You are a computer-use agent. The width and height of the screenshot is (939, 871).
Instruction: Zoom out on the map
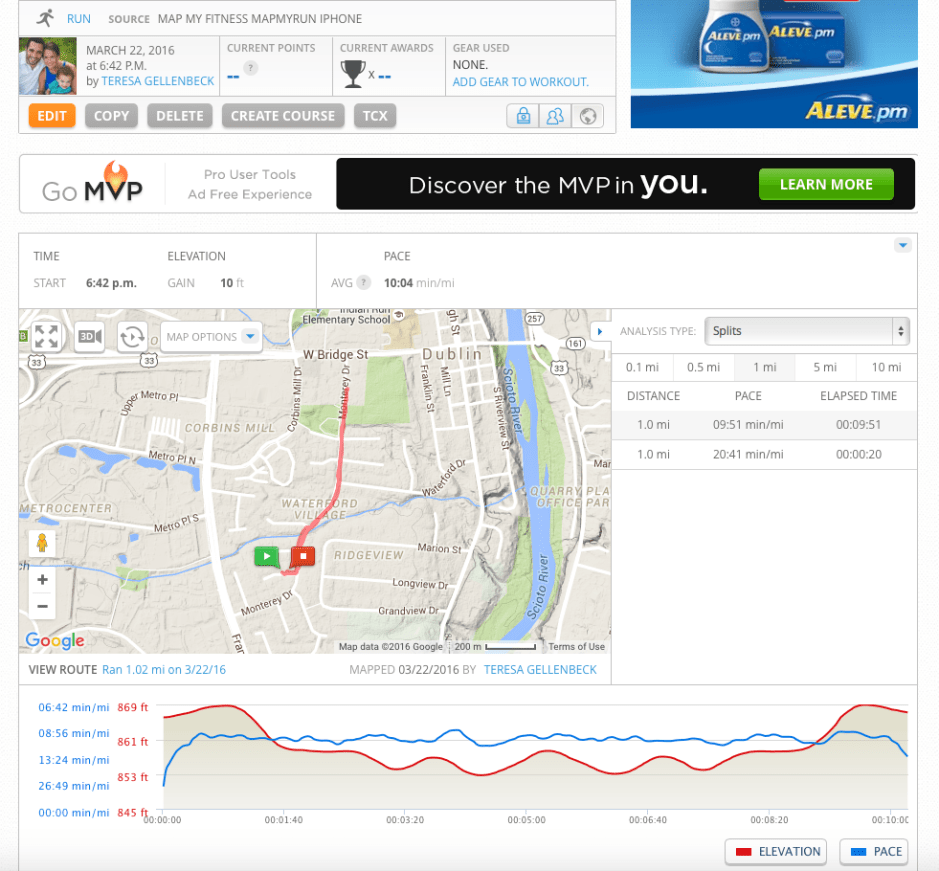pos(42,606)
